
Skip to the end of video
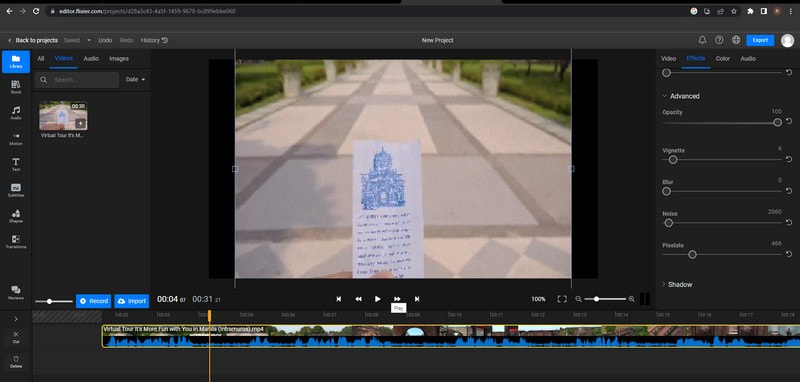417,299
